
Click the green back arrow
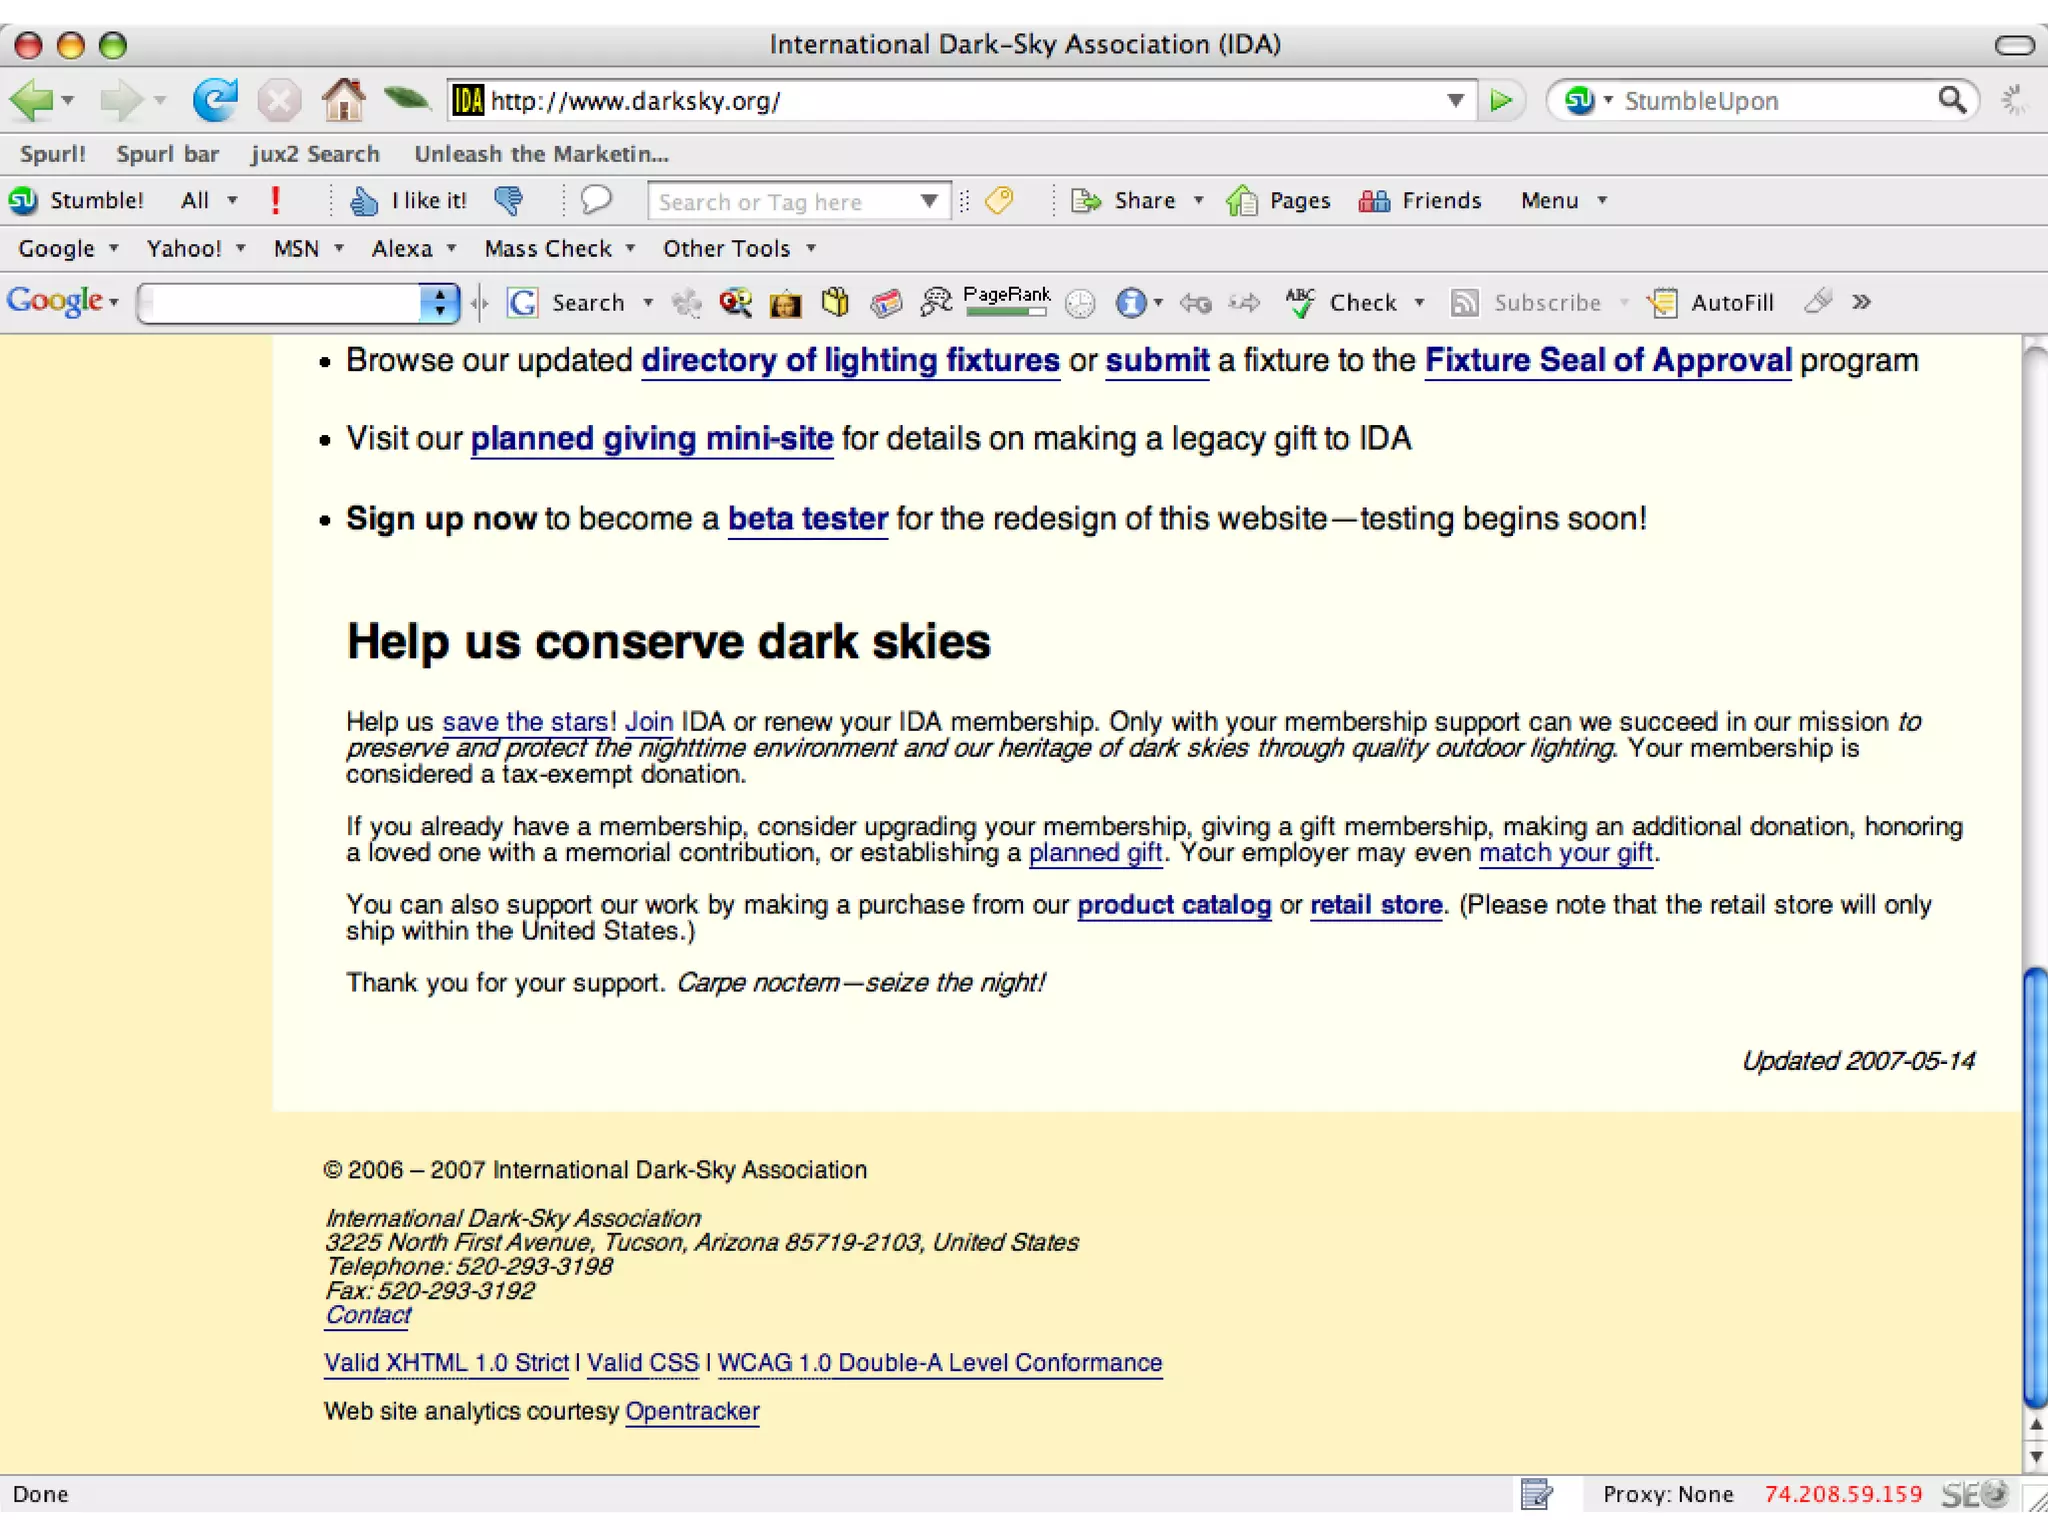32,100
